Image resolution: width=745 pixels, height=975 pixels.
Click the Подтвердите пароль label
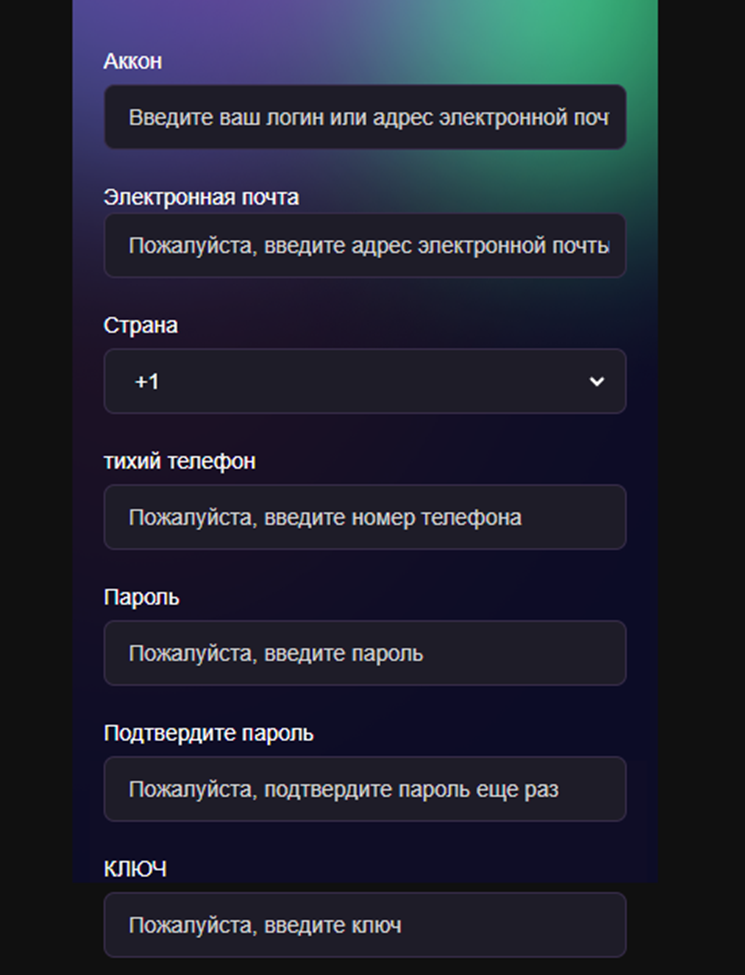point(208,733)
